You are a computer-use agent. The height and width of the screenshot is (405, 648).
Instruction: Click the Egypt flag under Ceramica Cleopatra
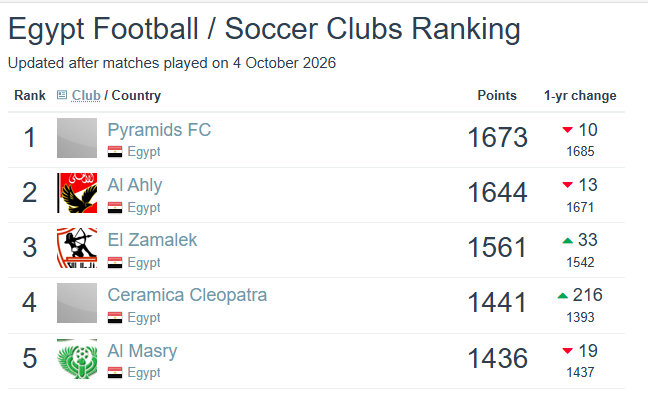115,317
